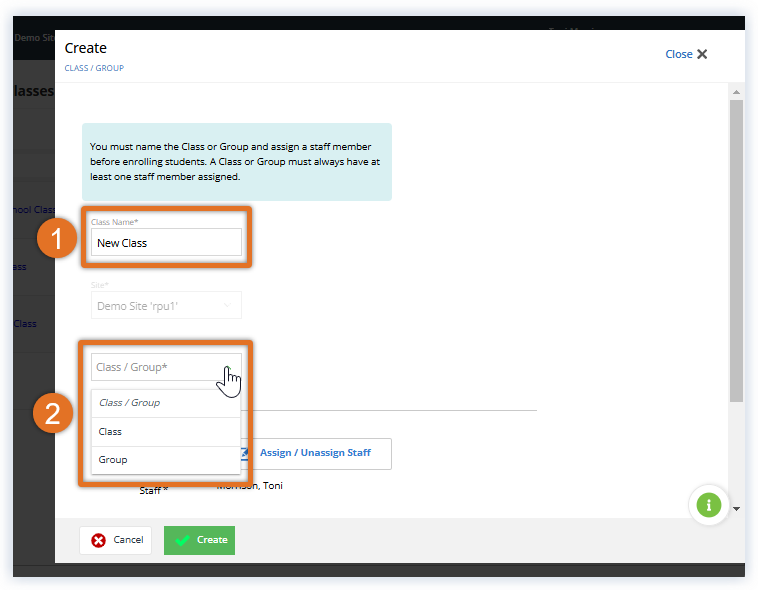
Task: Click into the Class Name field
Action: [x=166, y=242]
